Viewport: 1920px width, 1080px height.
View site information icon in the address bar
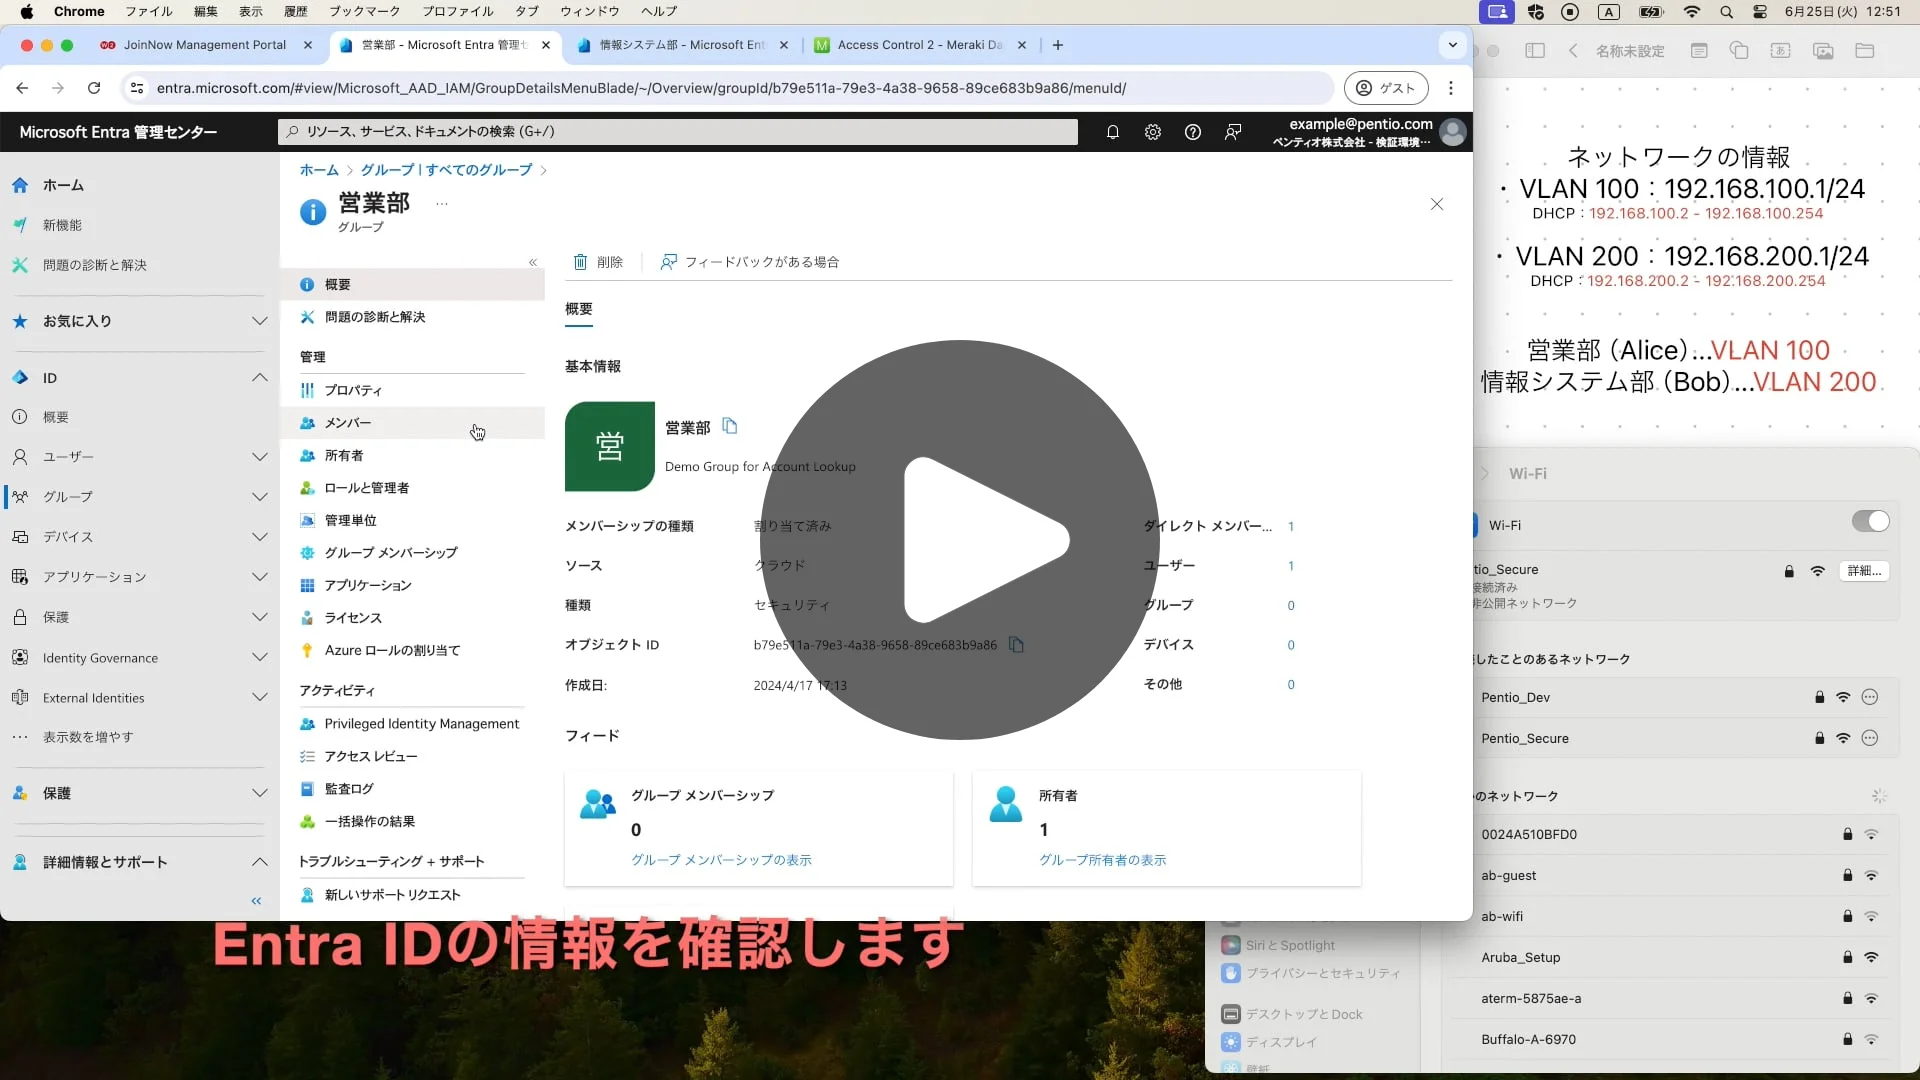point(137,88)
